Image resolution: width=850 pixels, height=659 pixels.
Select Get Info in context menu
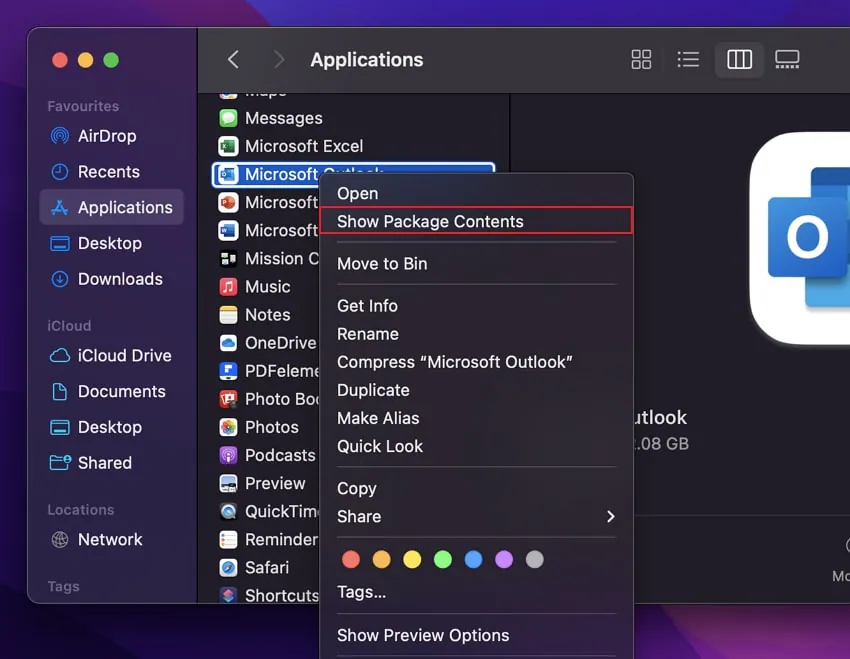pyautogui.click(x=476, y=306)
